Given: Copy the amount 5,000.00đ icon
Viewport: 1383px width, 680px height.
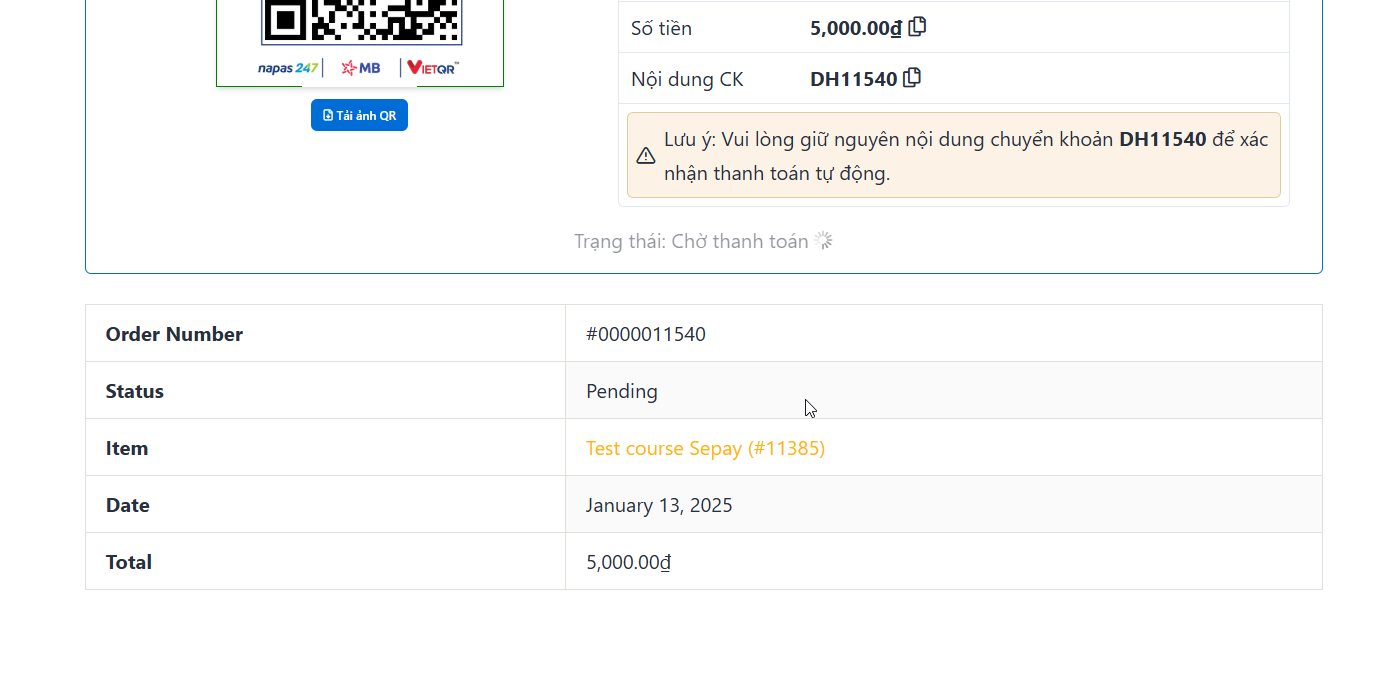Looking at the screenshot, I should pos(917,27).
